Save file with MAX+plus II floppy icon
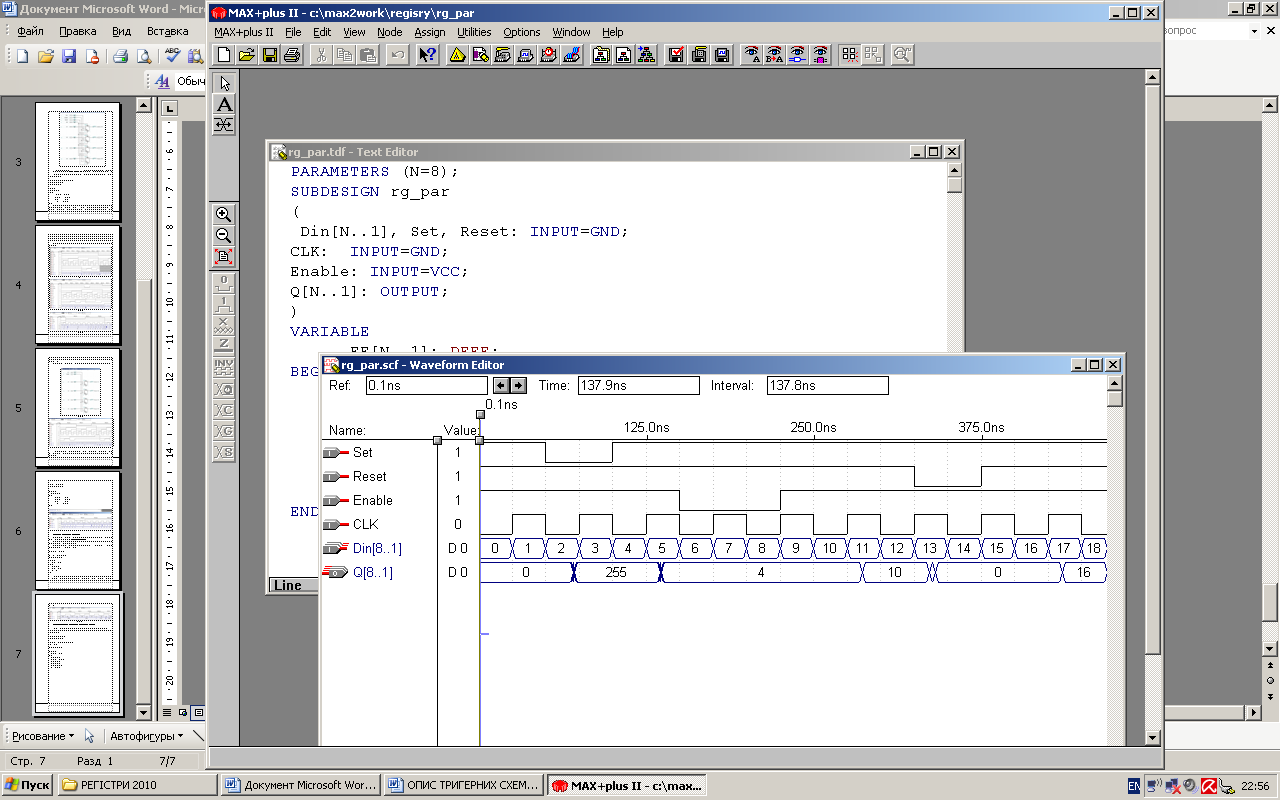This screenshot has width=1280, height=800. 269,55
